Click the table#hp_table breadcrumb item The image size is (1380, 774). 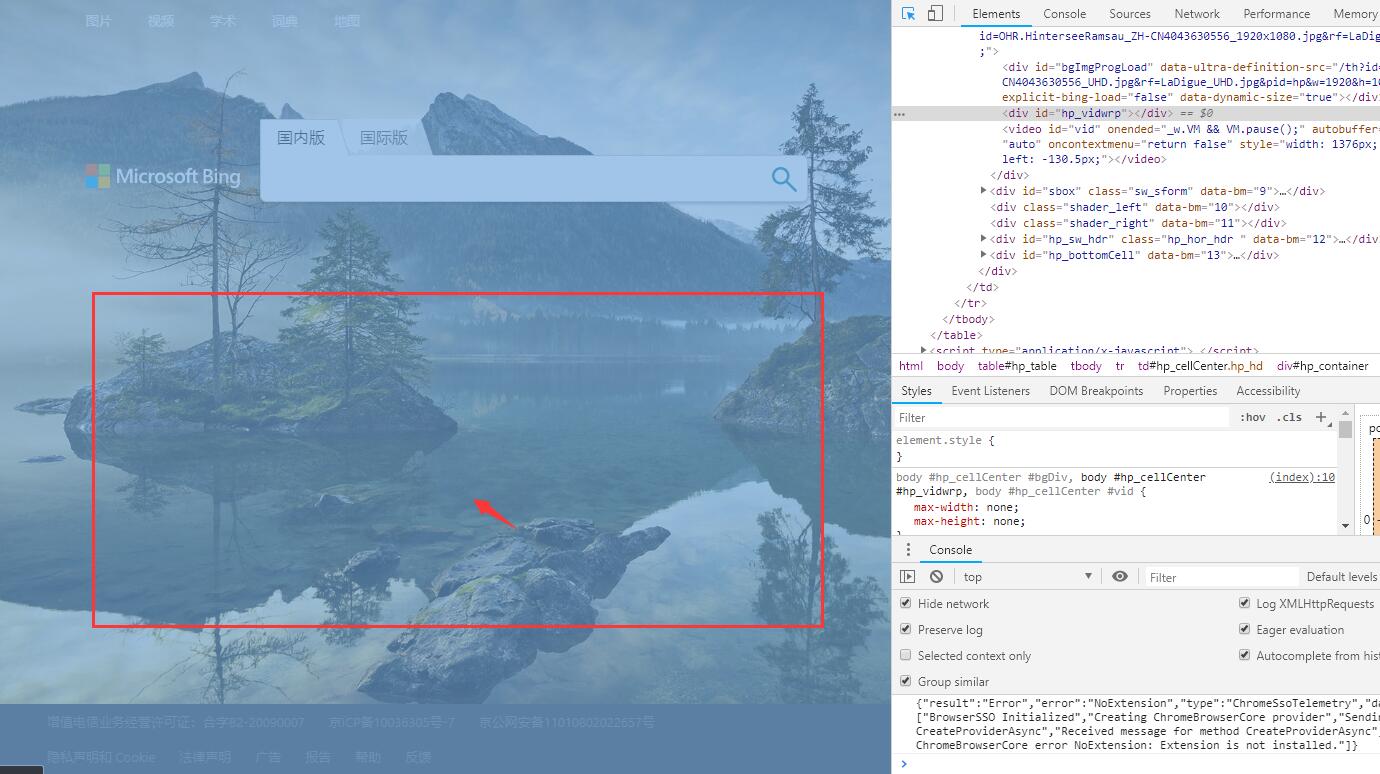[x=1017, y=366]
